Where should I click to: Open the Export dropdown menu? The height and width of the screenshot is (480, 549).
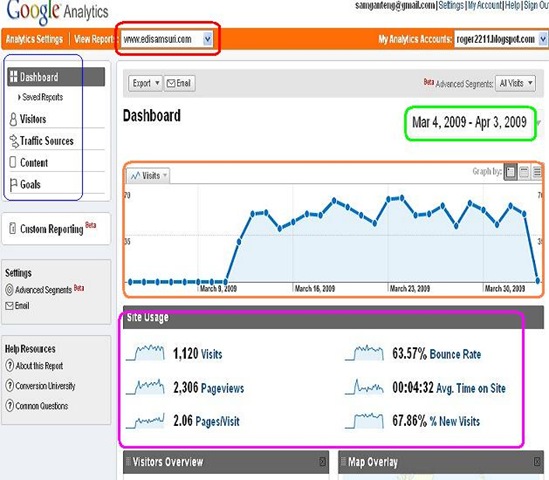pyautogui.click(x=145, y=83)
